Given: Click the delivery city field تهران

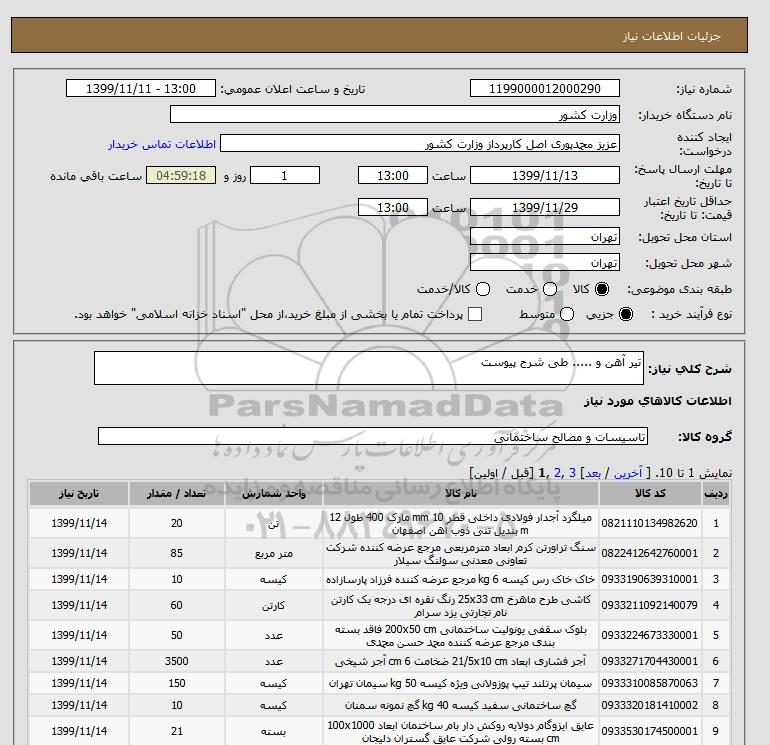Looking at the screenshot, I should 545,262.
